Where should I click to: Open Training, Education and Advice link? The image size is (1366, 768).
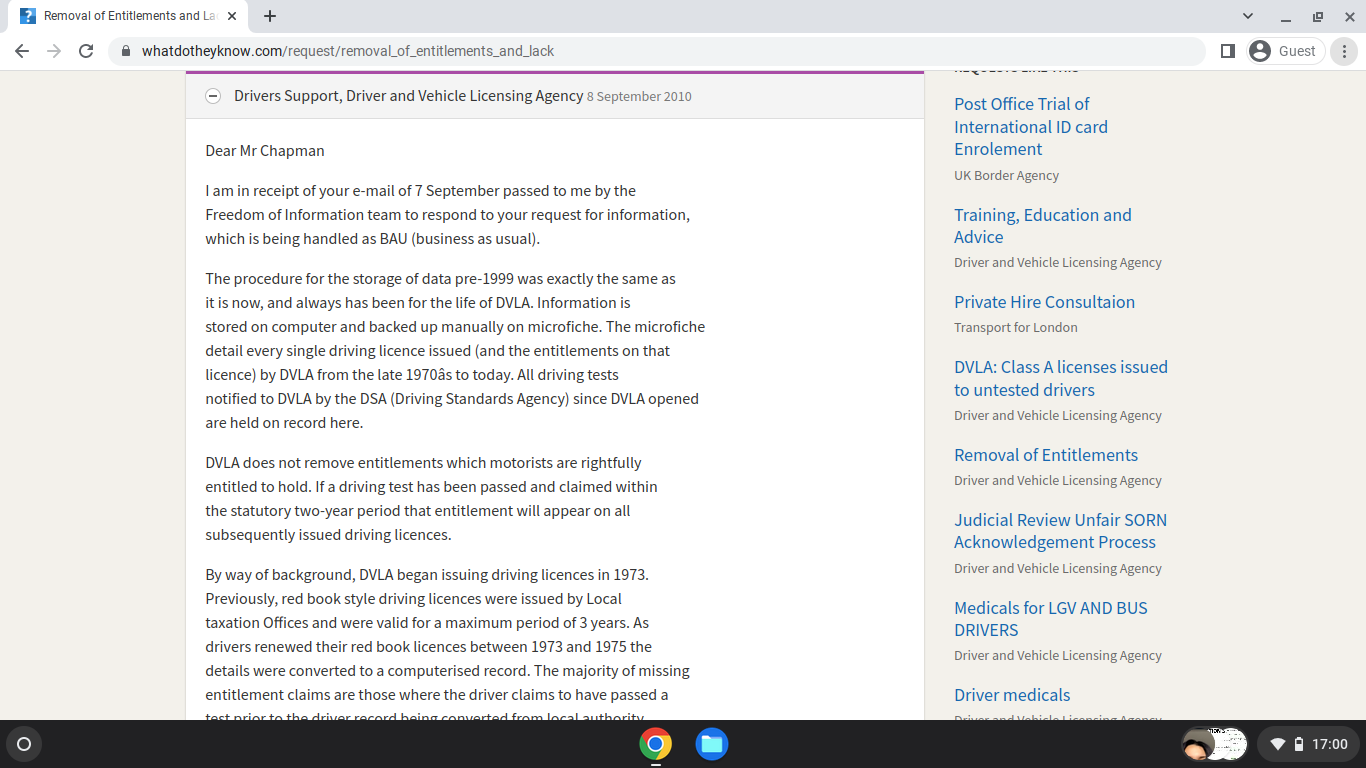1043,226
